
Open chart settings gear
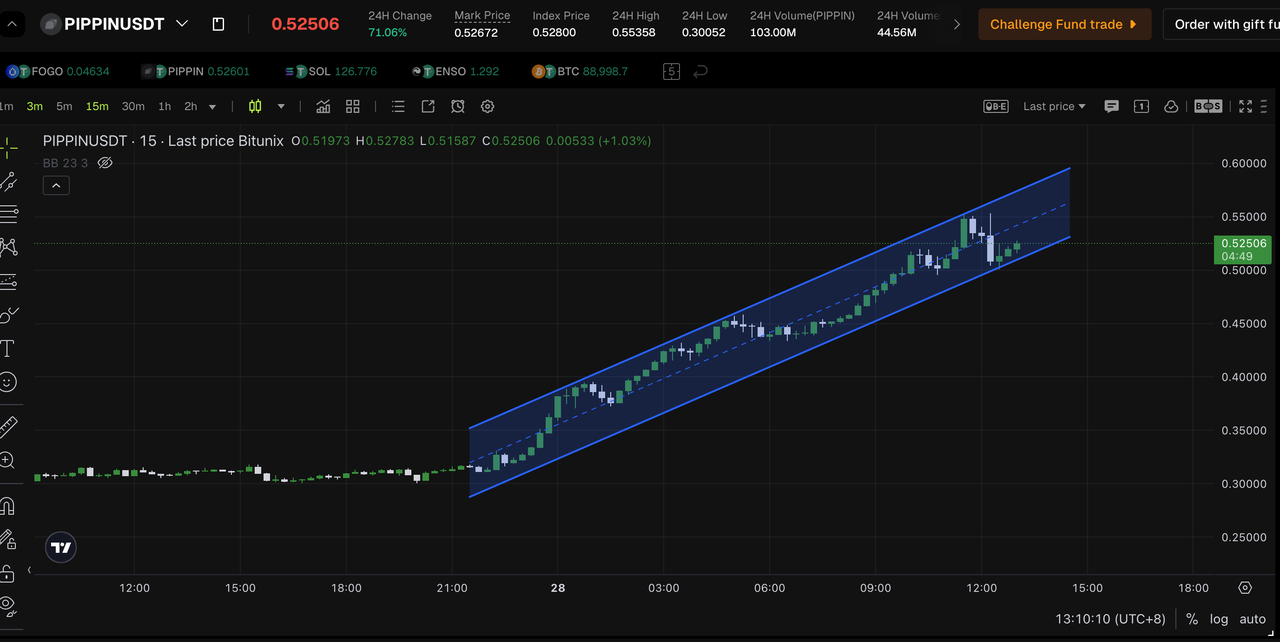pos(487,106)
